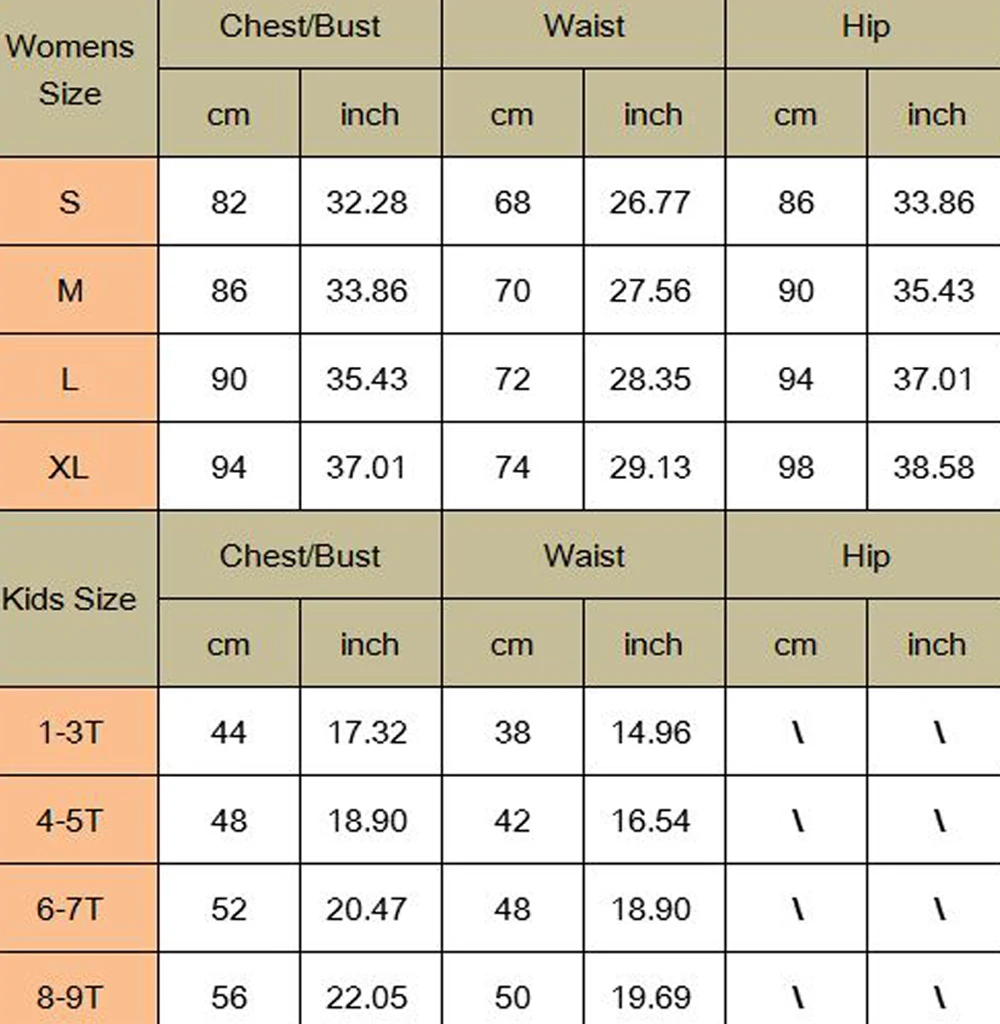This screenshot has width=1000, height=1024.
Task: Click the S size row label
Action: pos(78,201)
